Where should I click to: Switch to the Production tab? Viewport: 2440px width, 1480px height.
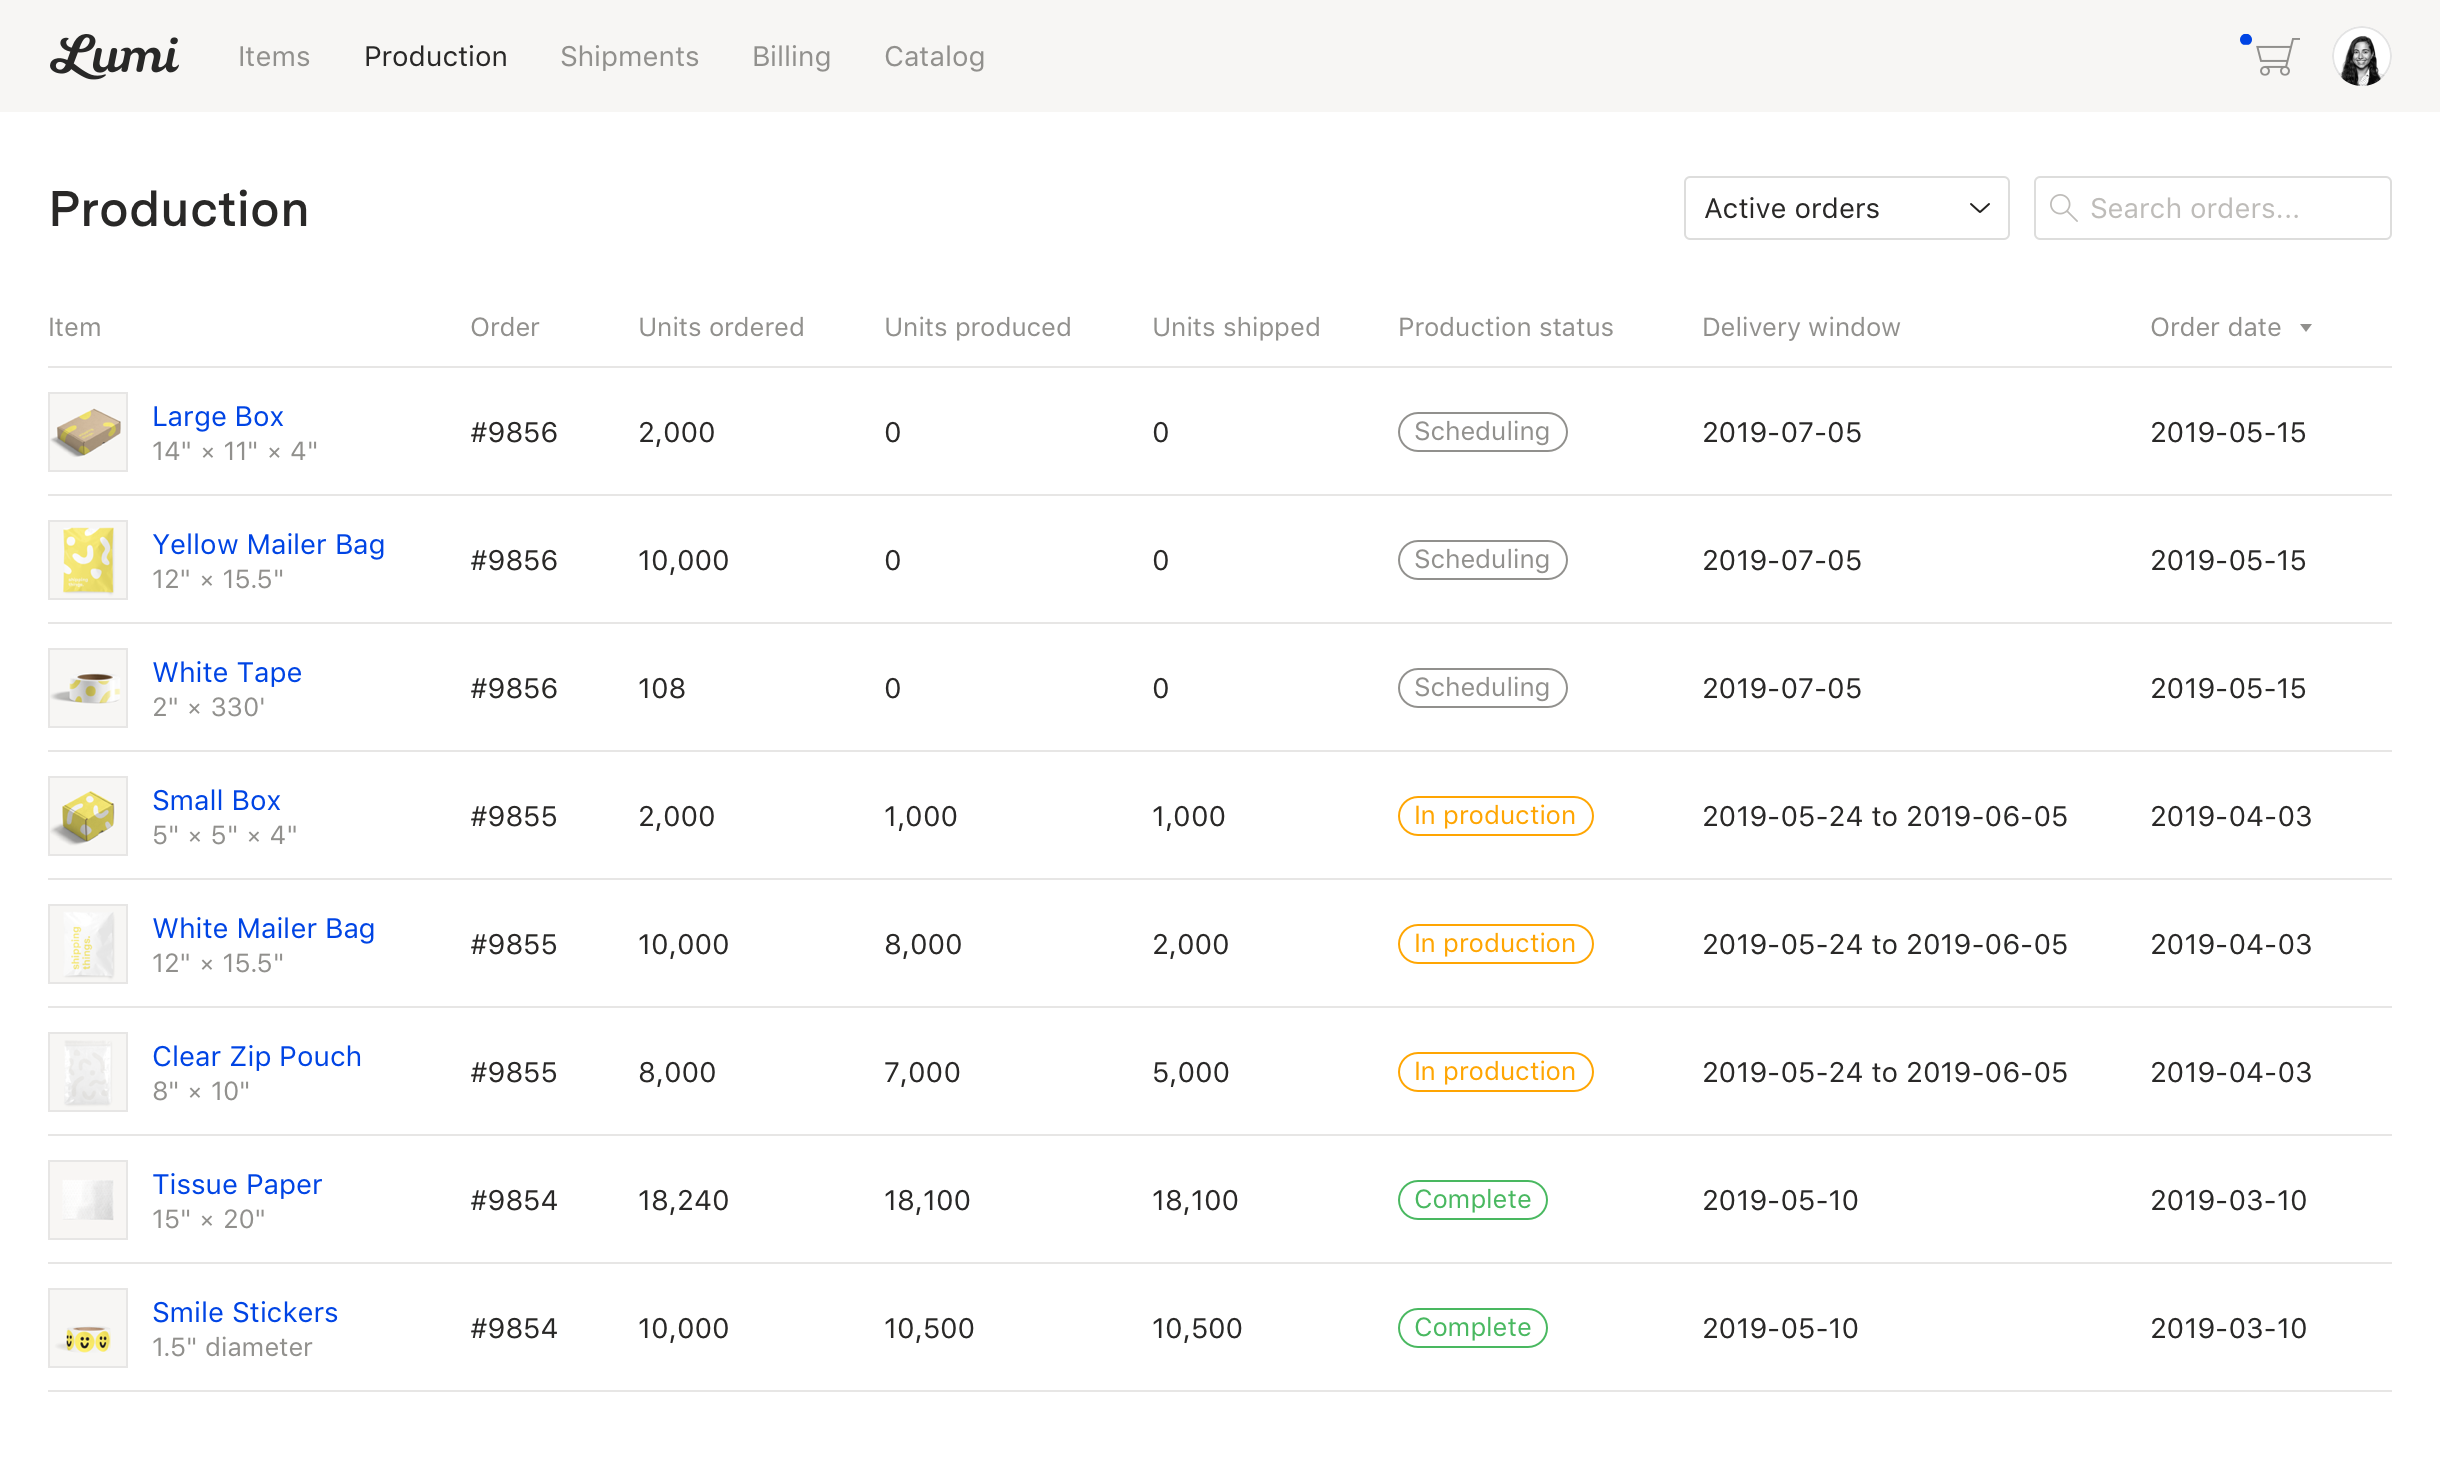pos(436,56)
